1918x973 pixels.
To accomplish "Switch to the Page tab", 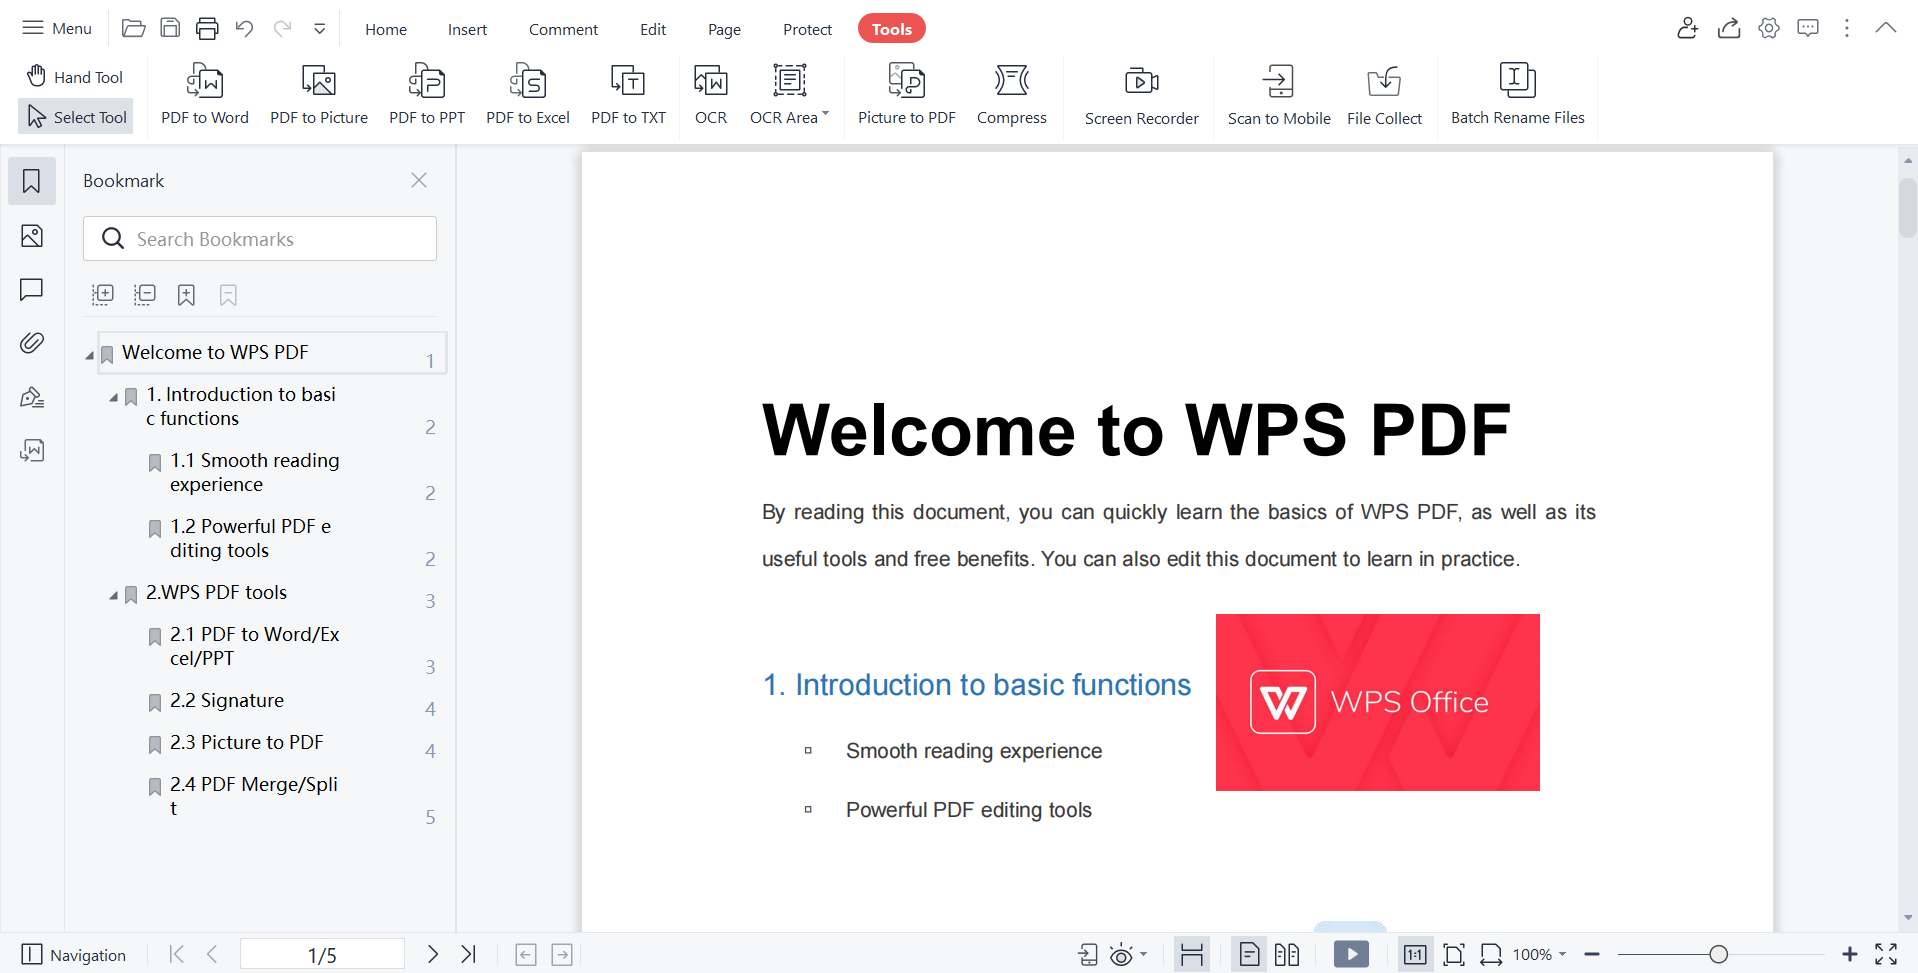I will [x=724, y=29].
